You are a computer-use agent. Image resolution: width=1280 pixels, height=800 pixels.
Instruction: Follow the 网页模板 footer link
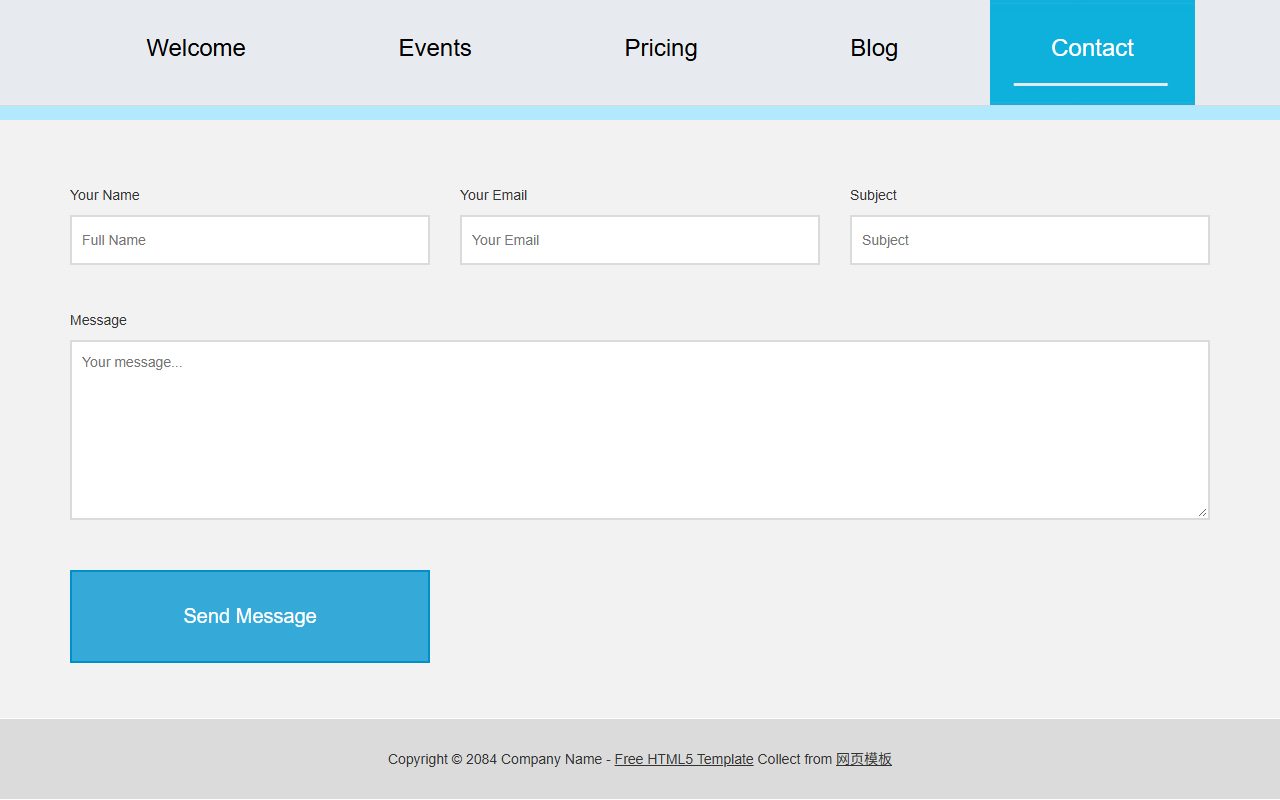(x=864, y=759)
